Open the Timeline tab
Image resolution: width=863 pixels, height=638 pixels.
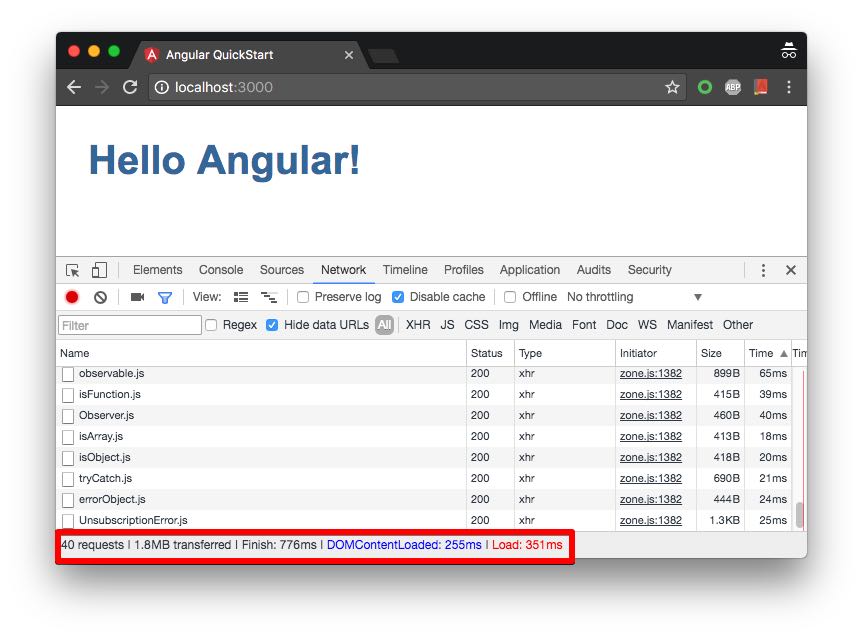[x=405, y=270]
